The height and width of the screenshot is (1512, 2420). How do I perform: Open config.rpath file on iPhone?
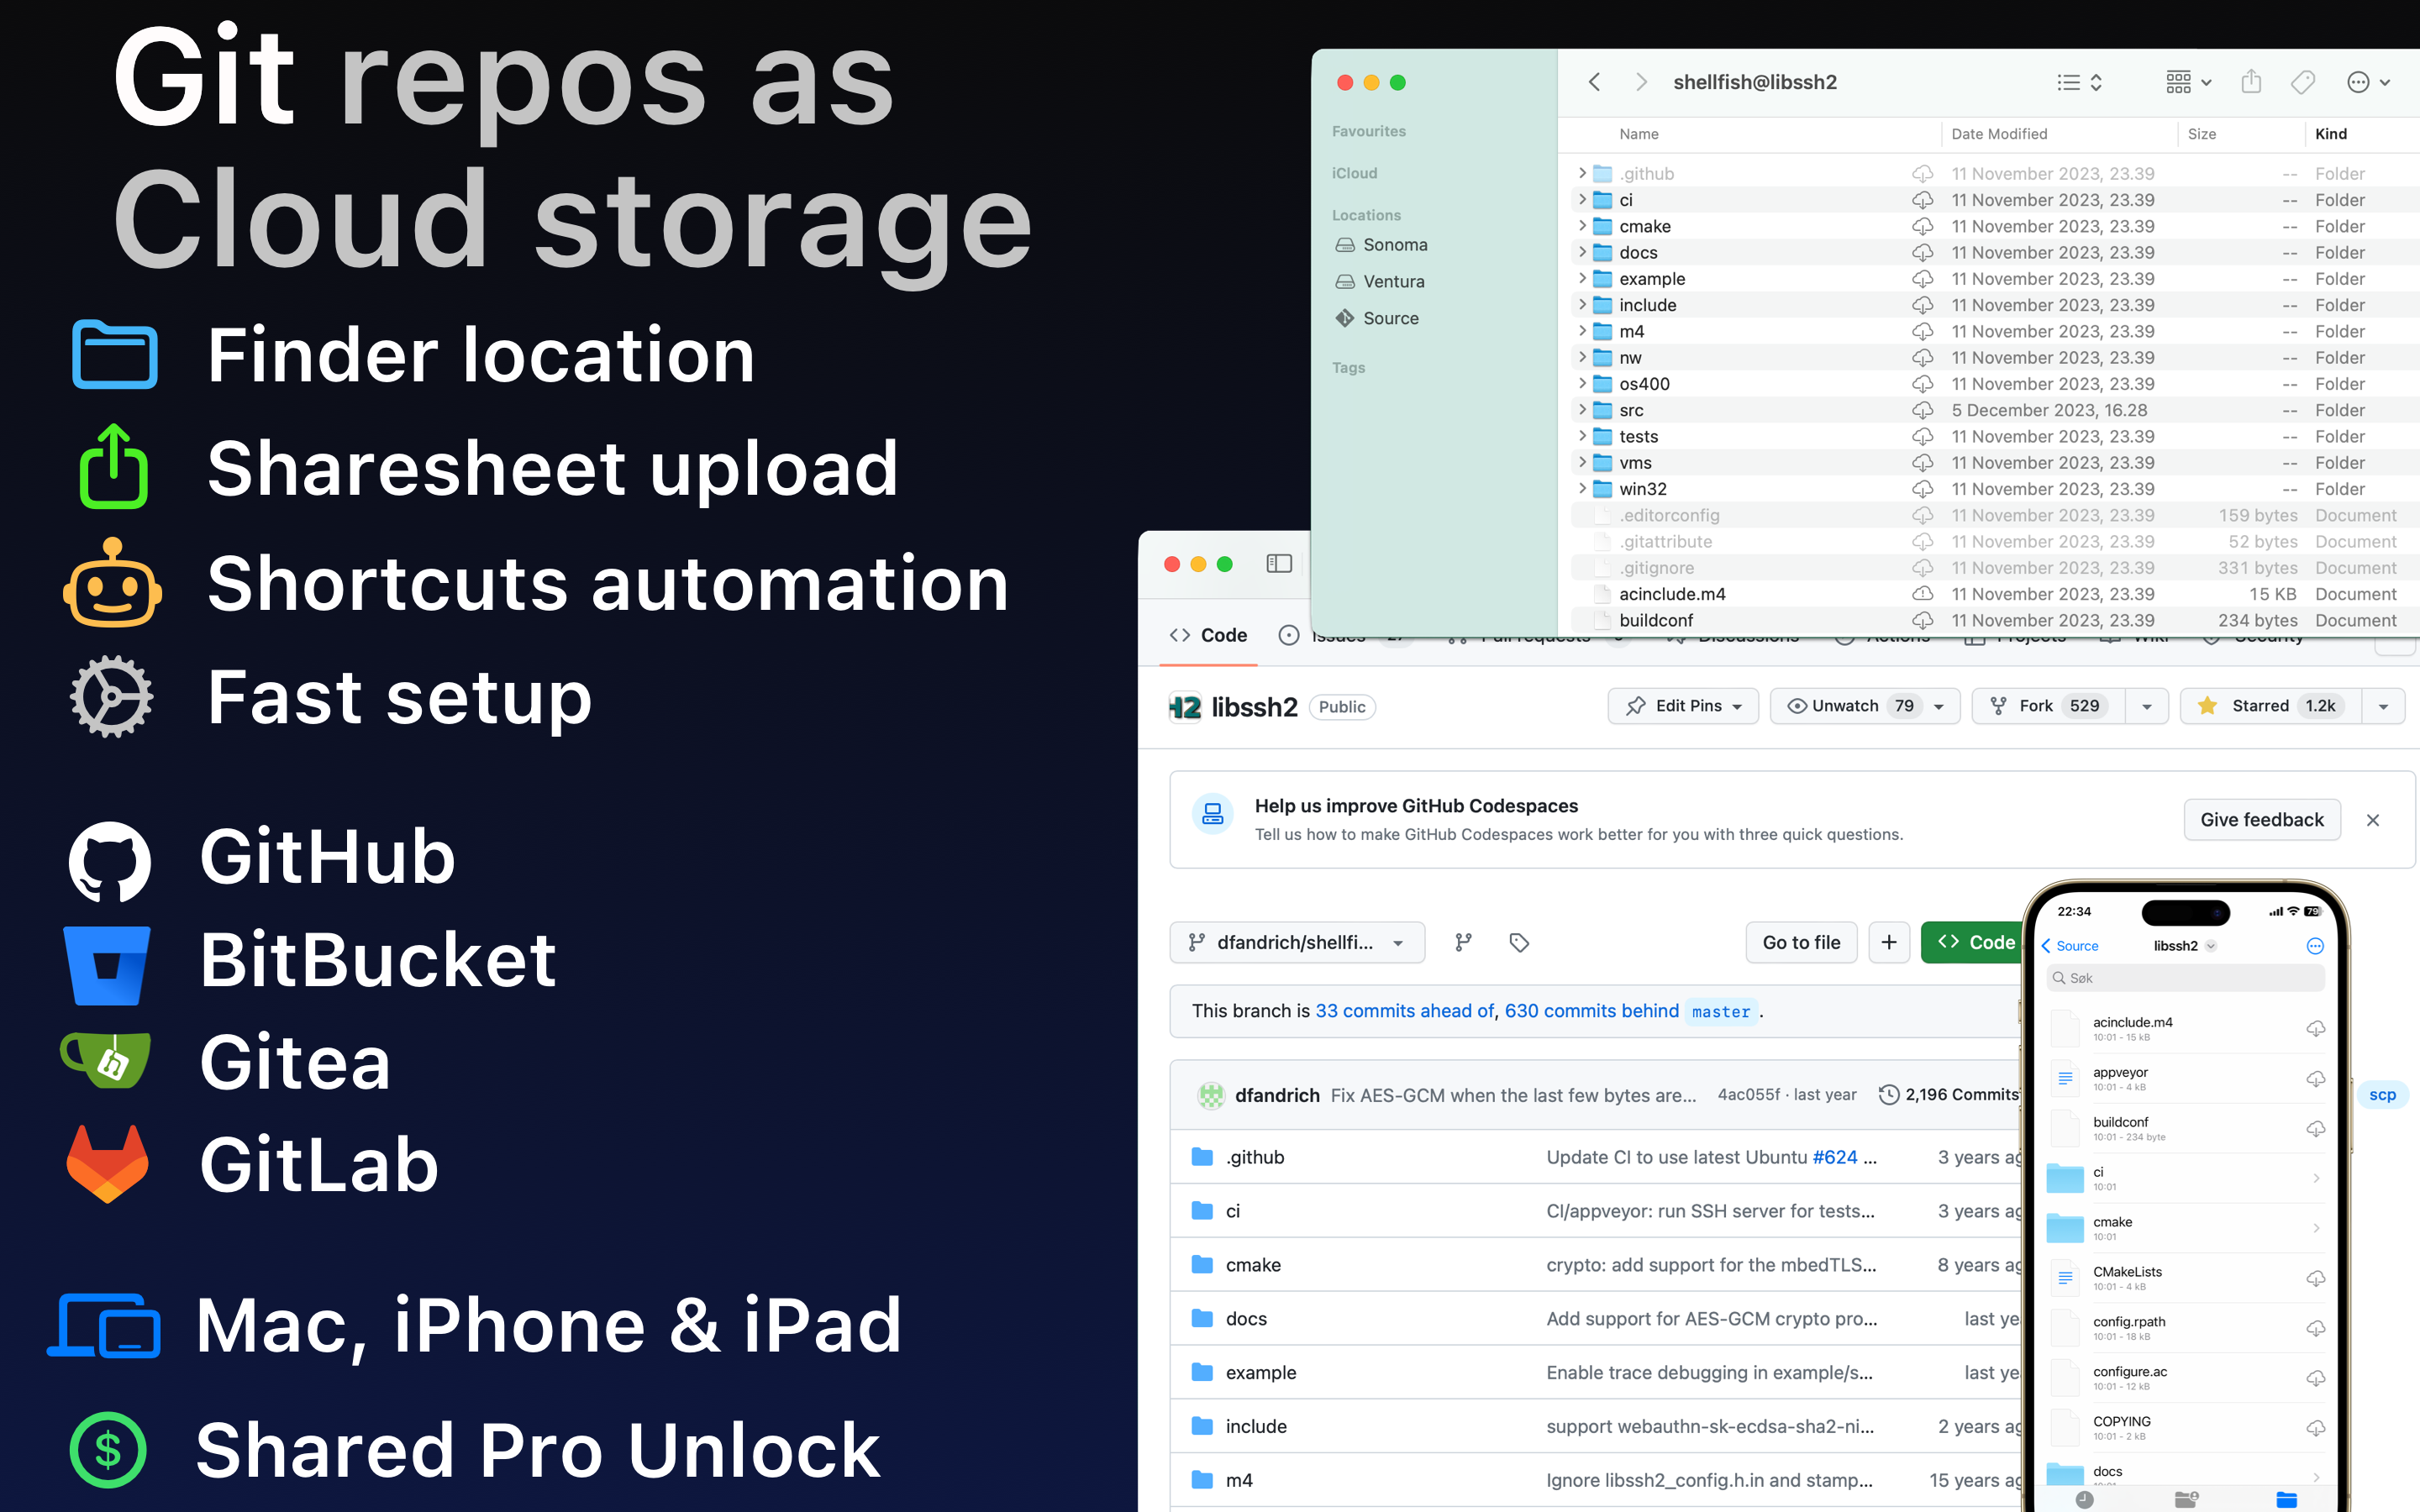[2184, 1328]
